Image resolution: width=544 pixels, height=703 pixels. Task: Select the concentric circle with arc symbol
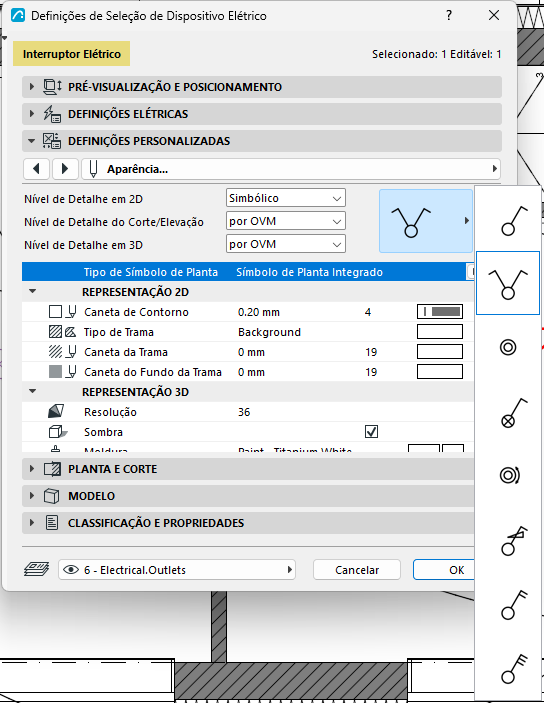[508, 475]
